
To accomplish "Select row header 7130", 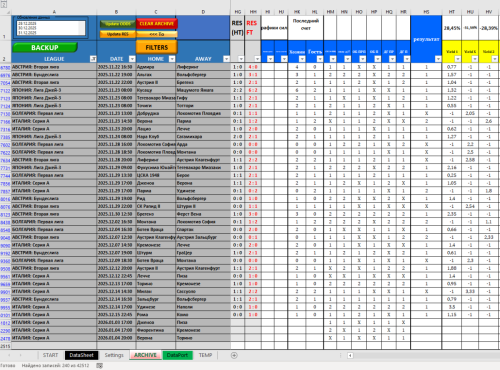I will (x=5, y=114).
